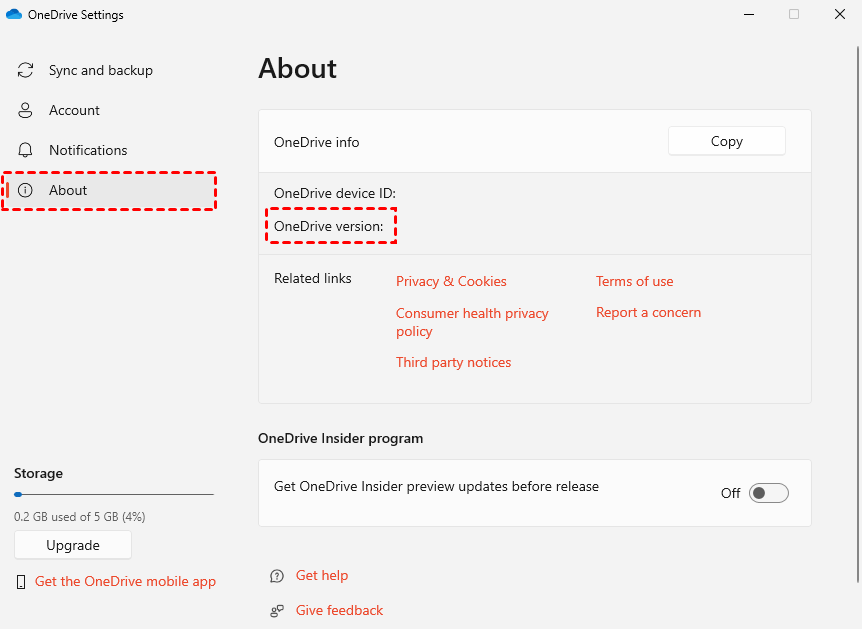Click the OneDrive cloud icon in title bar

point(14,15)
